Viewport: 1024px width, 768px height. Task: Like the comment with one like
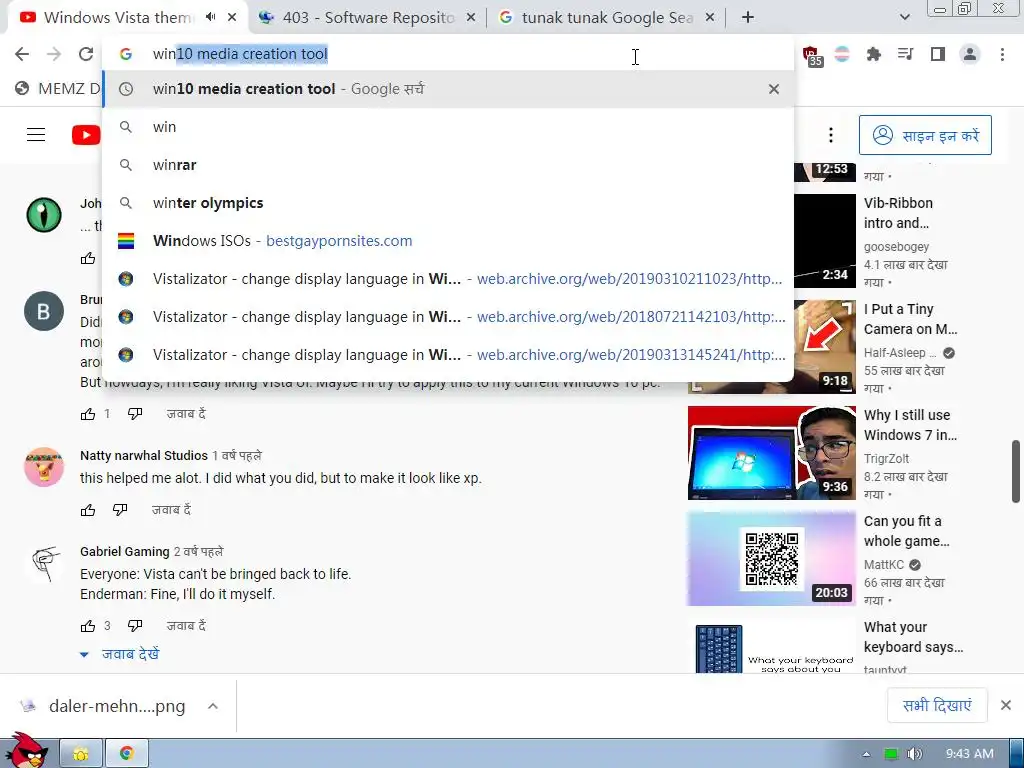[x=88, y=414]
